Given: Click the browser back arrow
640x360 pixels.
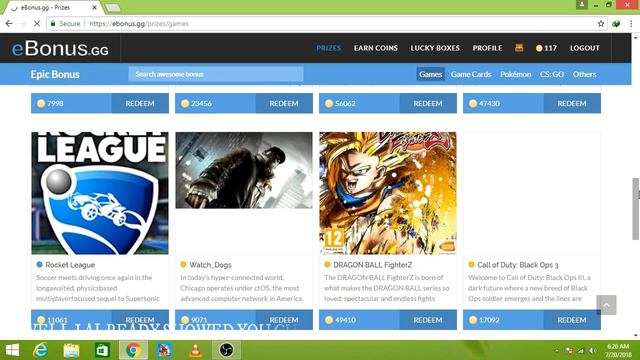Looking at the screenshot, I should tap(9, 24).
